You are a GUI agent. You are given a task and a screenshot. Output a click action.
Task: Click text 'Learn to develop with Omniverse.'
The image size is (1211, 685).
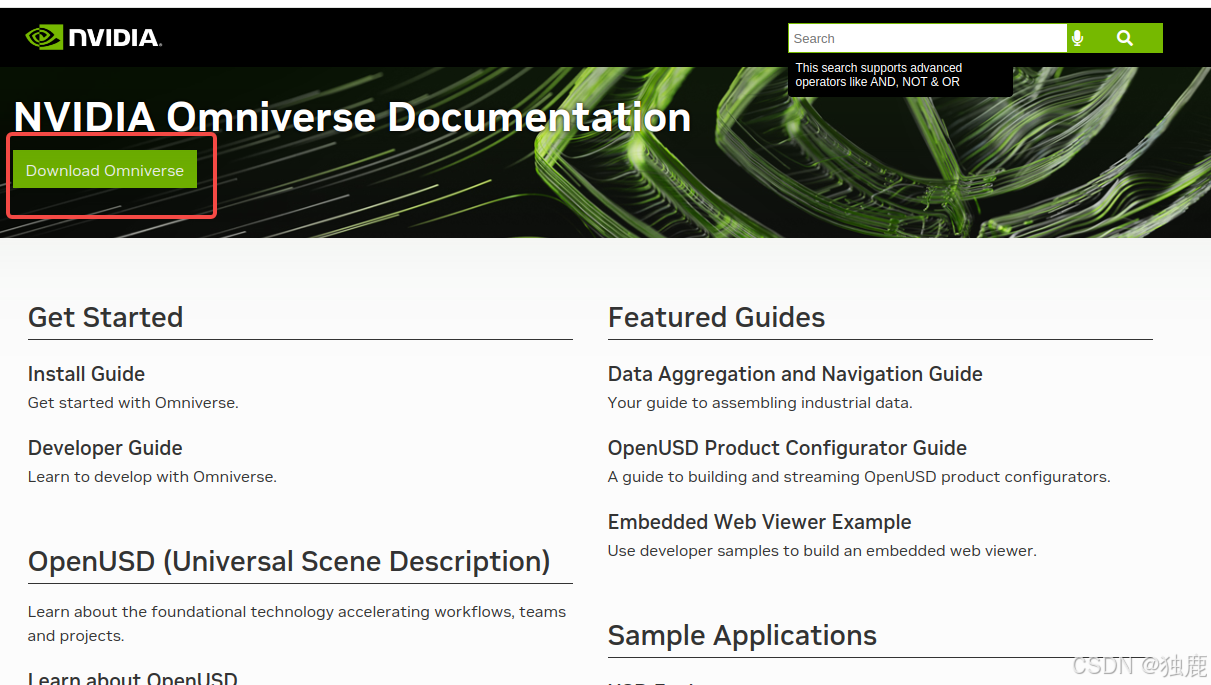click(152, 477)
